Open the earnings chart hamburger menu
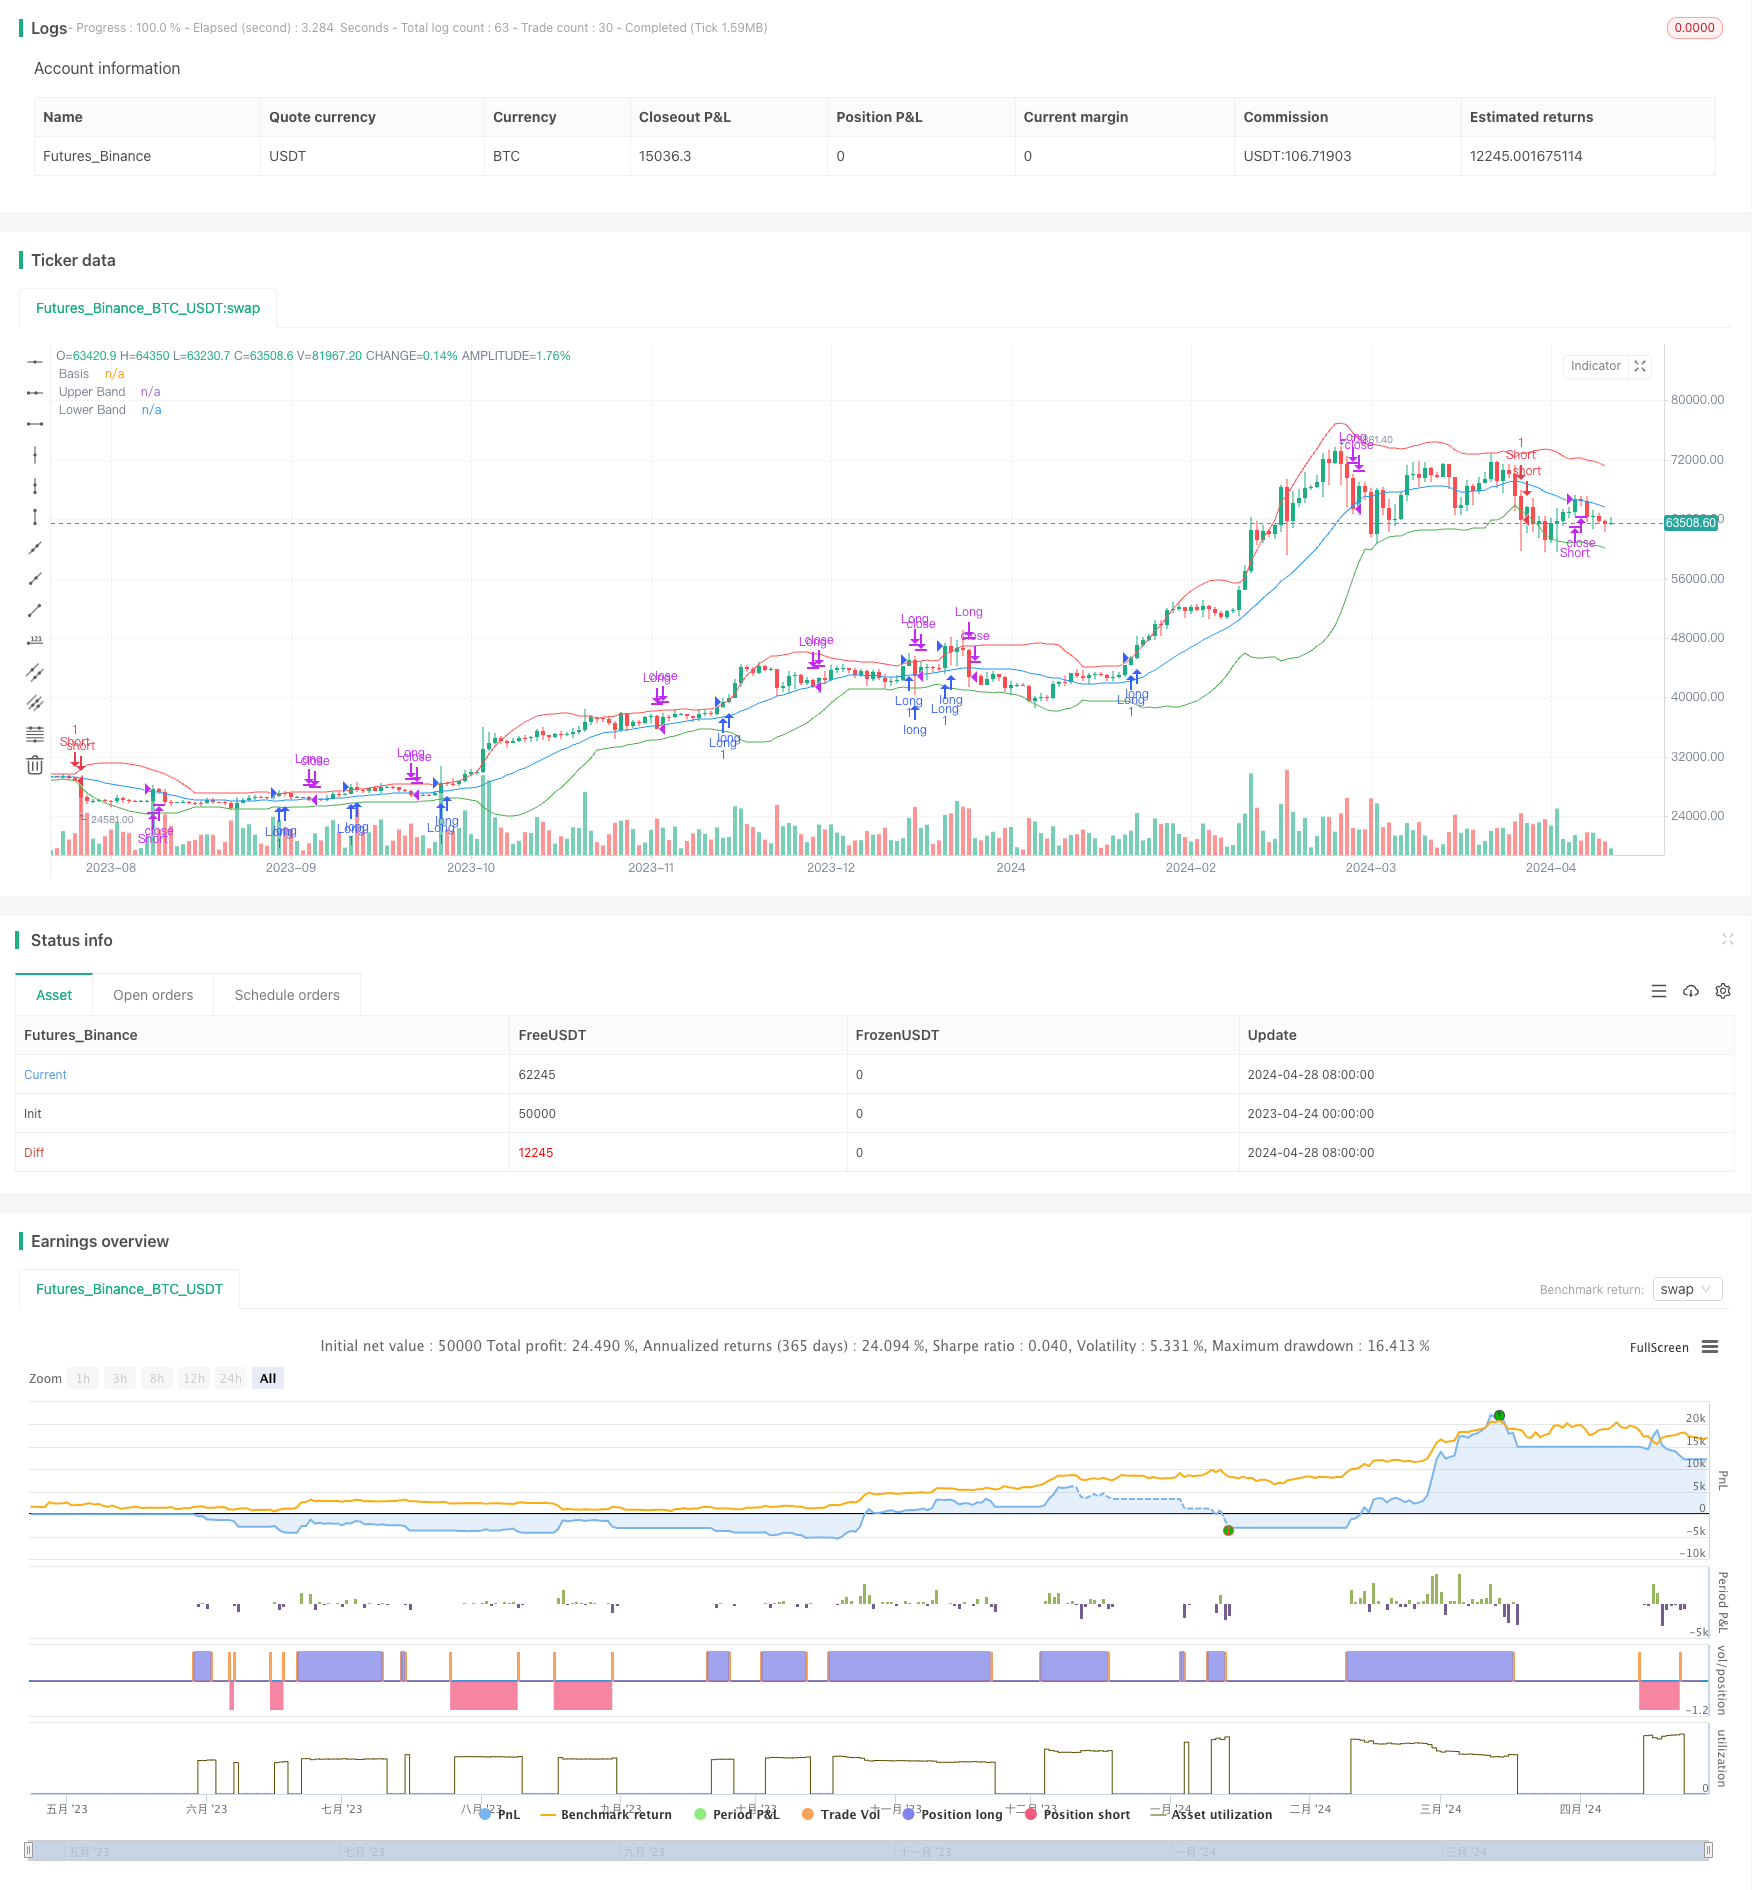This screenshot has height=1890, width=1752. (x=1710, y=1347)
